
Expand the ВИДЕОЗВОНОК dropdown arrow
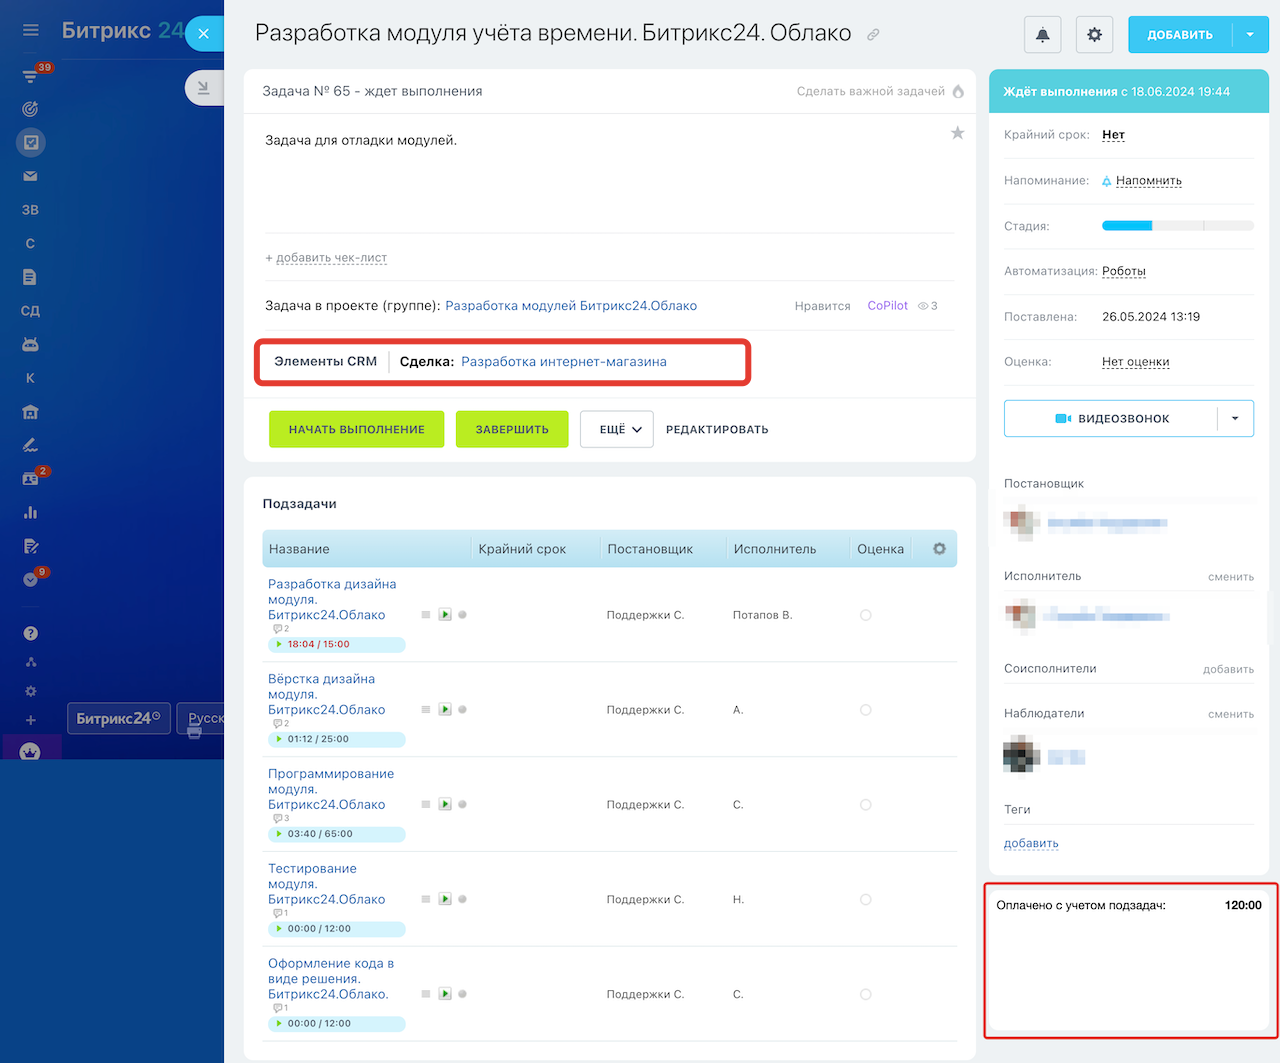[x=1235, y=419]
